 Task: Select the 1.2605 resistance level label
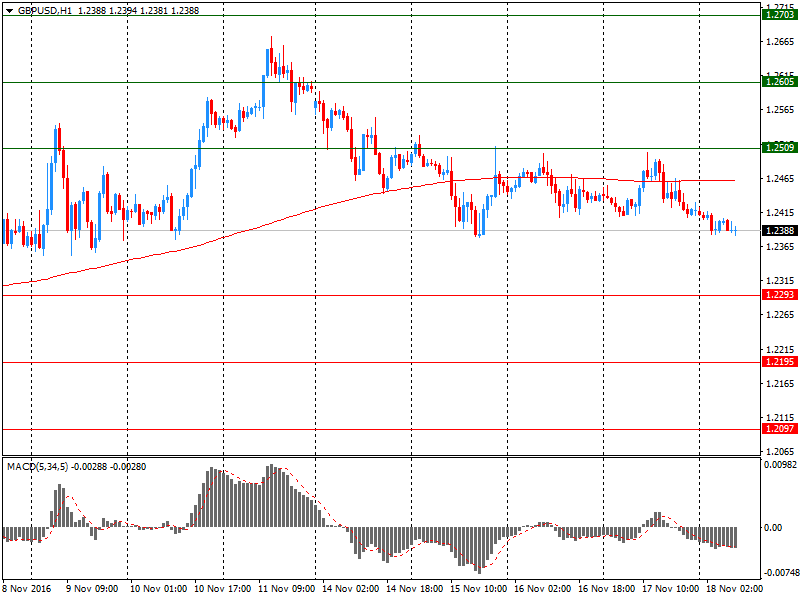pos(780,82)
